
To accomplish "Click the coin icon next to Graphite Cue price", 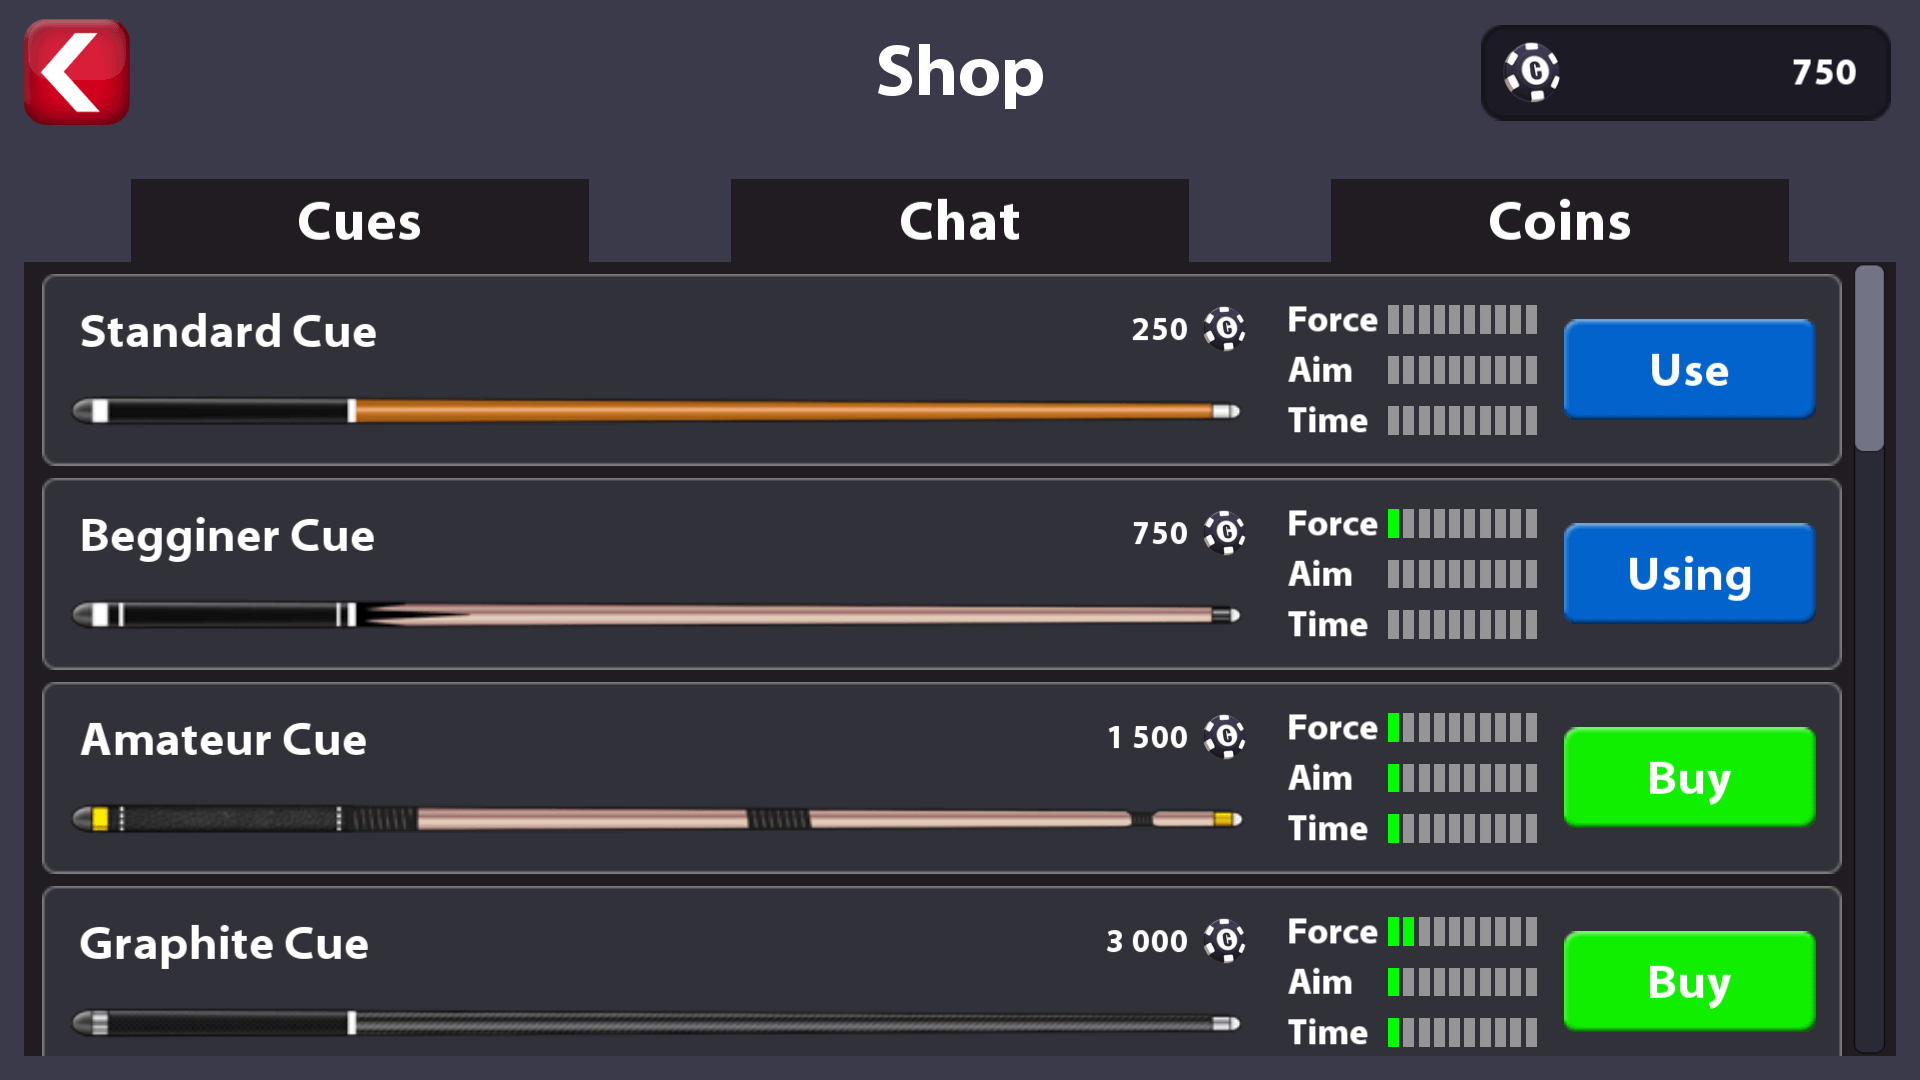I will pyautogui.click(x=1224, y=941).
